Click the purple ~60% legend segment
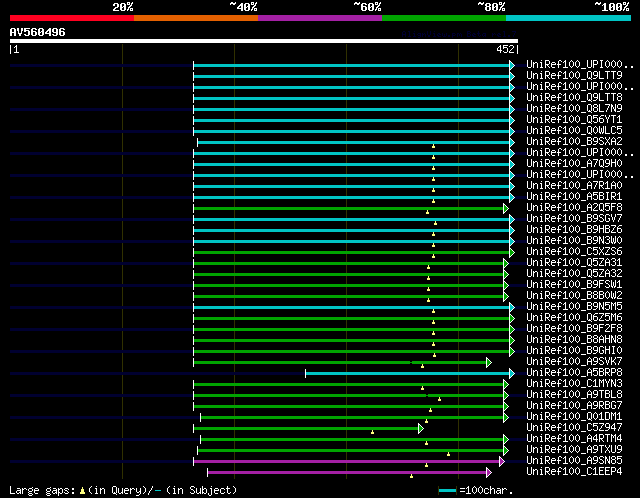Image resolution: width=640 pixels, height=498 pixels. (320, 18)
